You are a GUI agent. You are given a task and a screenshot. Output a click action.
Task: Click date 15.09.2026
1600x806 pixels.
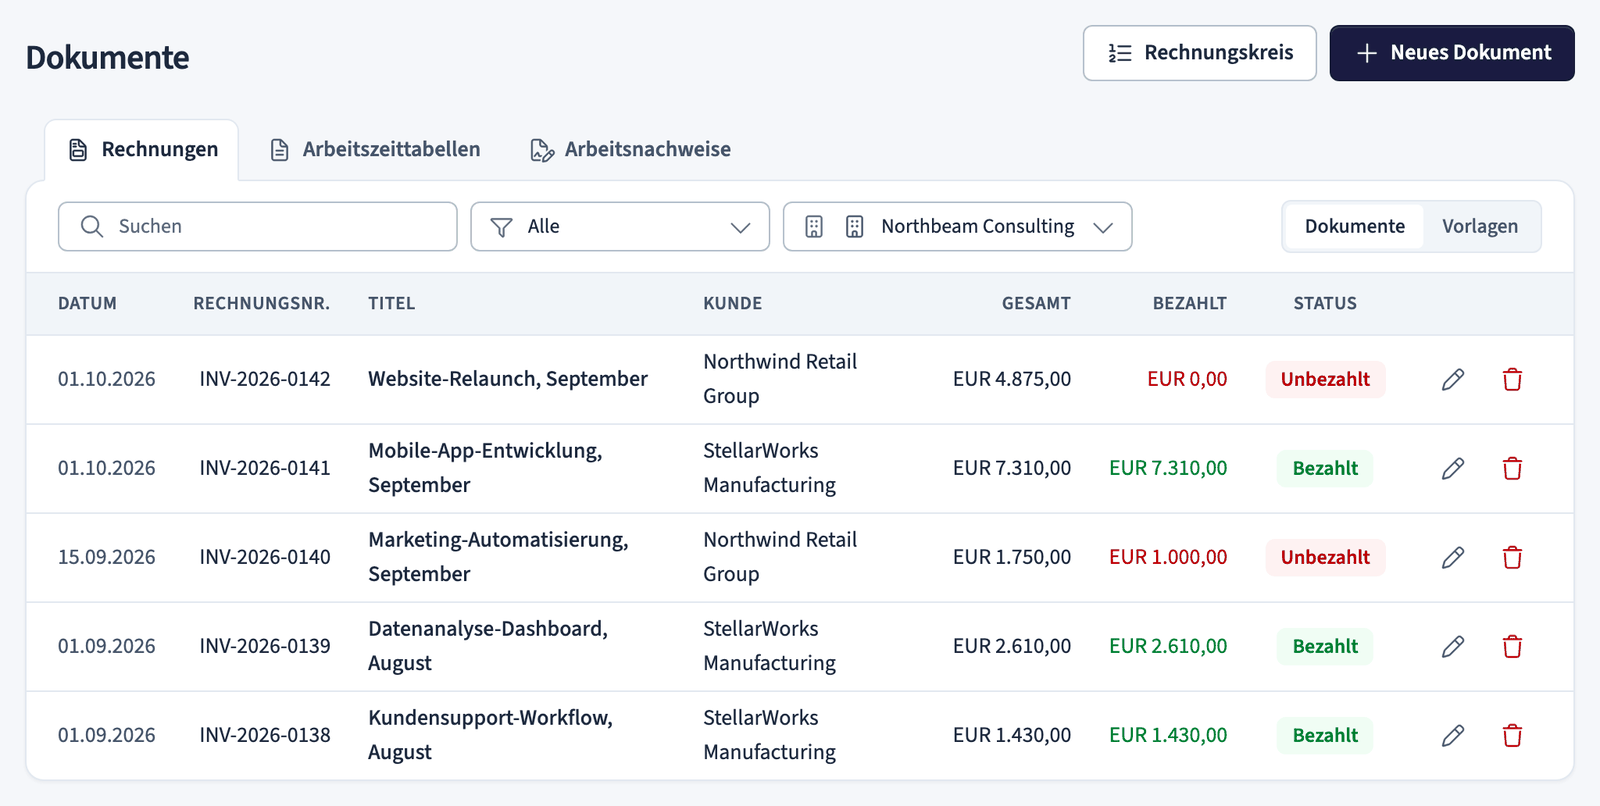click(107, 557)
